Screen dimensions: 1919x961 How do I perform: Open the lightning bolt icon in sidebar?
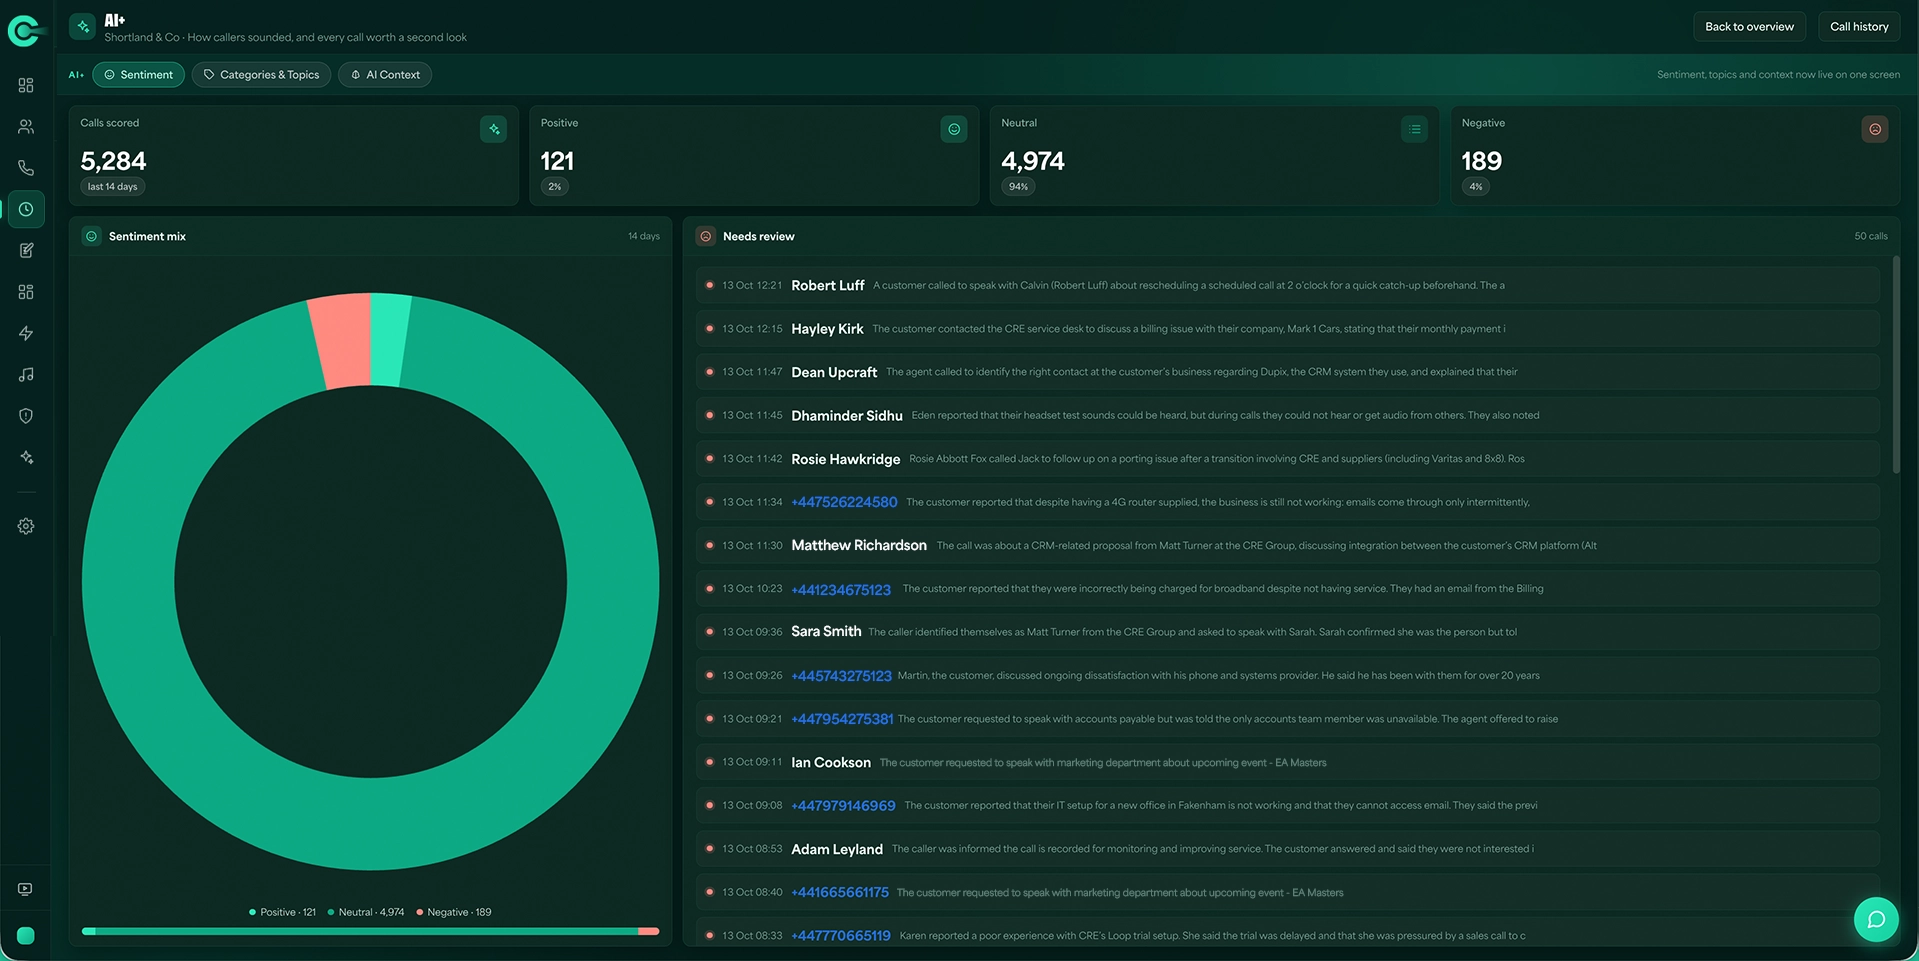[x=26, y=333]
